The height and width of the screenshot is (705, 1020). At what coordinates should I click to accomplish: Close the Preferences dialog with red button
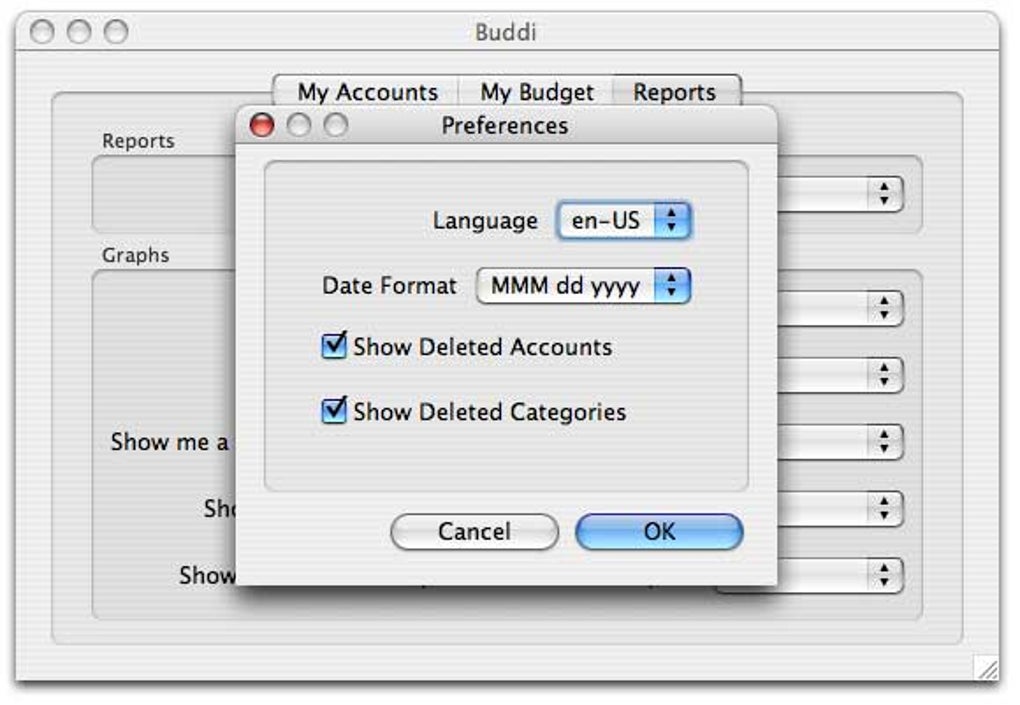click(262, 125)
